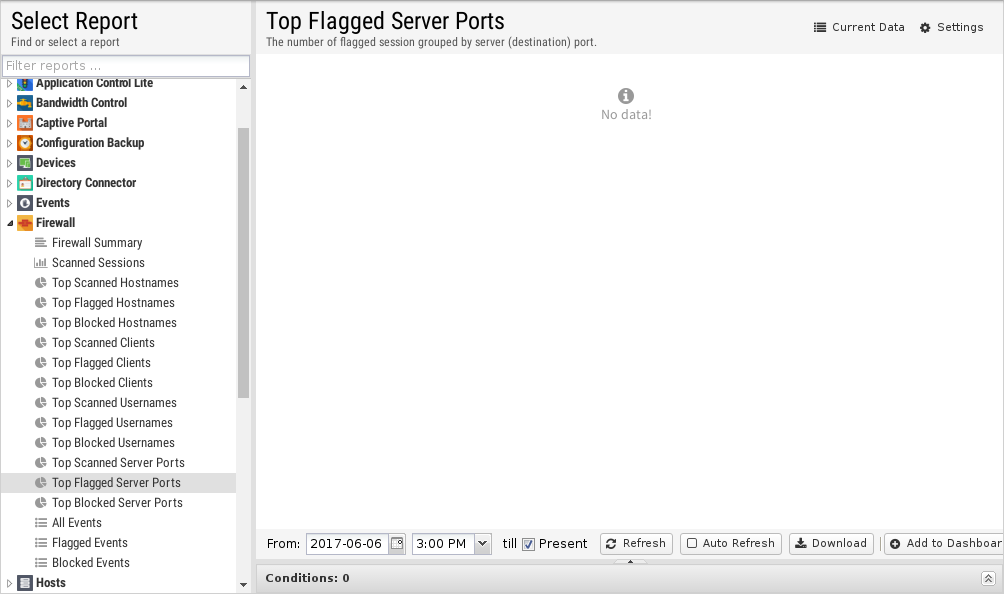Click pie chart icon for Top Blocked Hostnames
1004x594 pixels.
pos(40,323)
